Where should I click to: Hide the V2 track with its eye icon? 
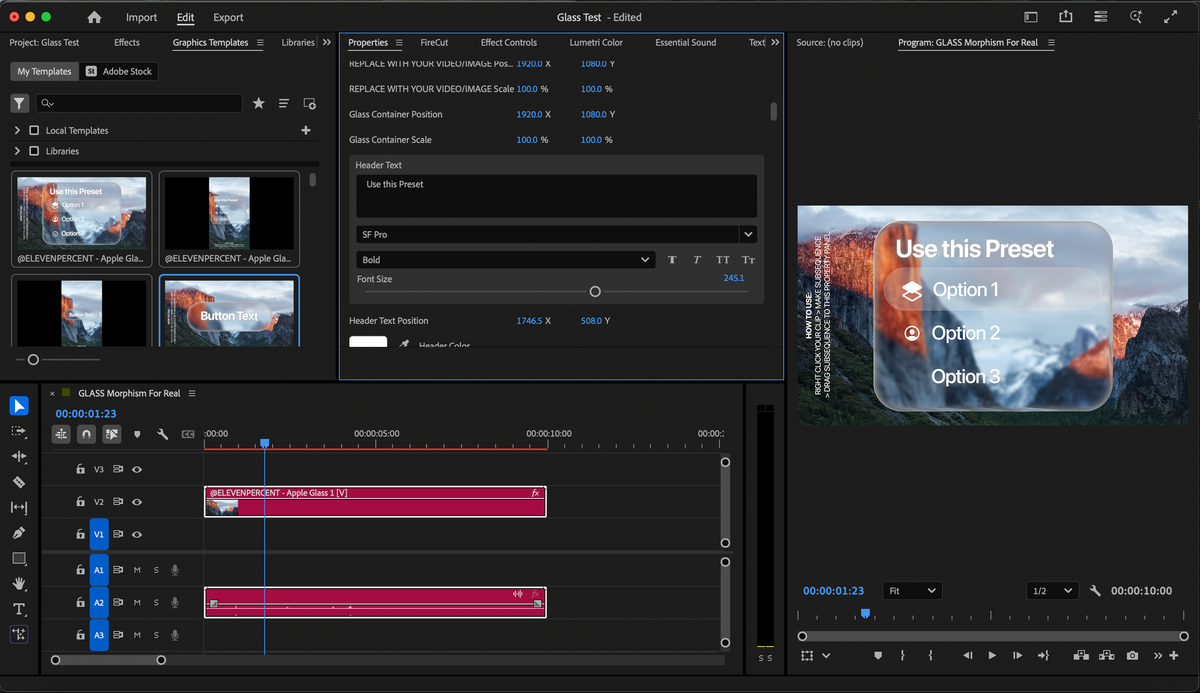point(137,502)
